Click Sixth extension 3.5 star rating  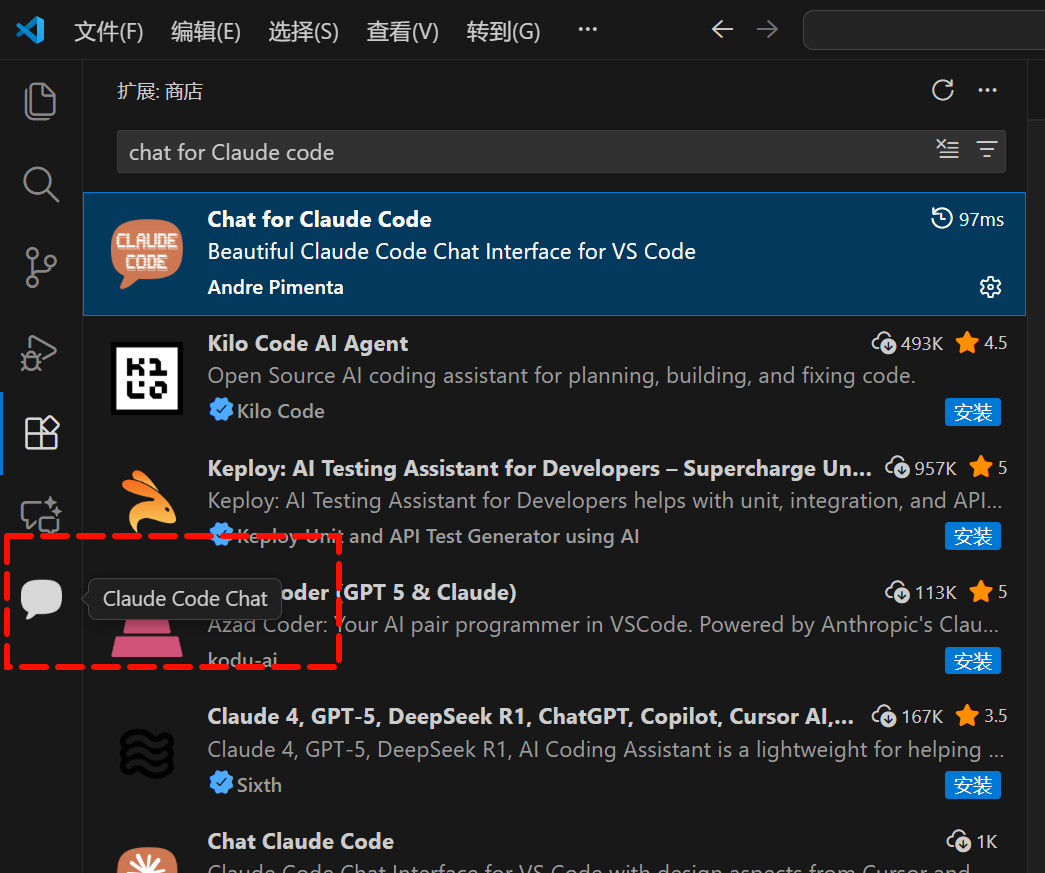981,716
